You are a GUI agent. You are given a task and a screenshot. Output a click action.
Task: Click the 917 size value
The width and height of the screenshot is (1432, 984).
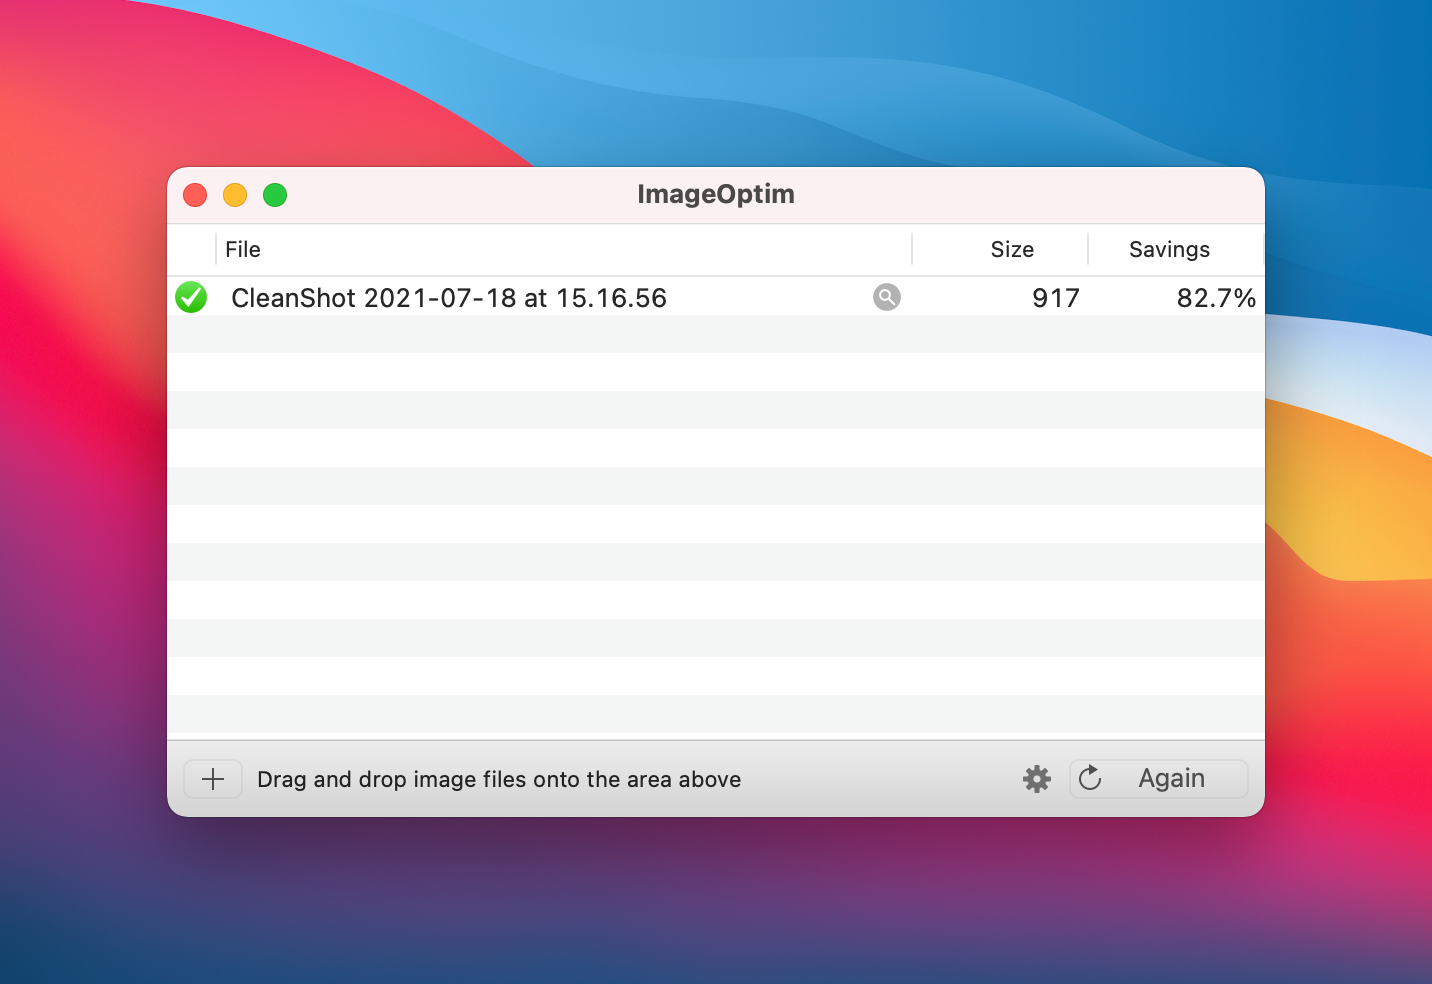tap(1056, 298)
